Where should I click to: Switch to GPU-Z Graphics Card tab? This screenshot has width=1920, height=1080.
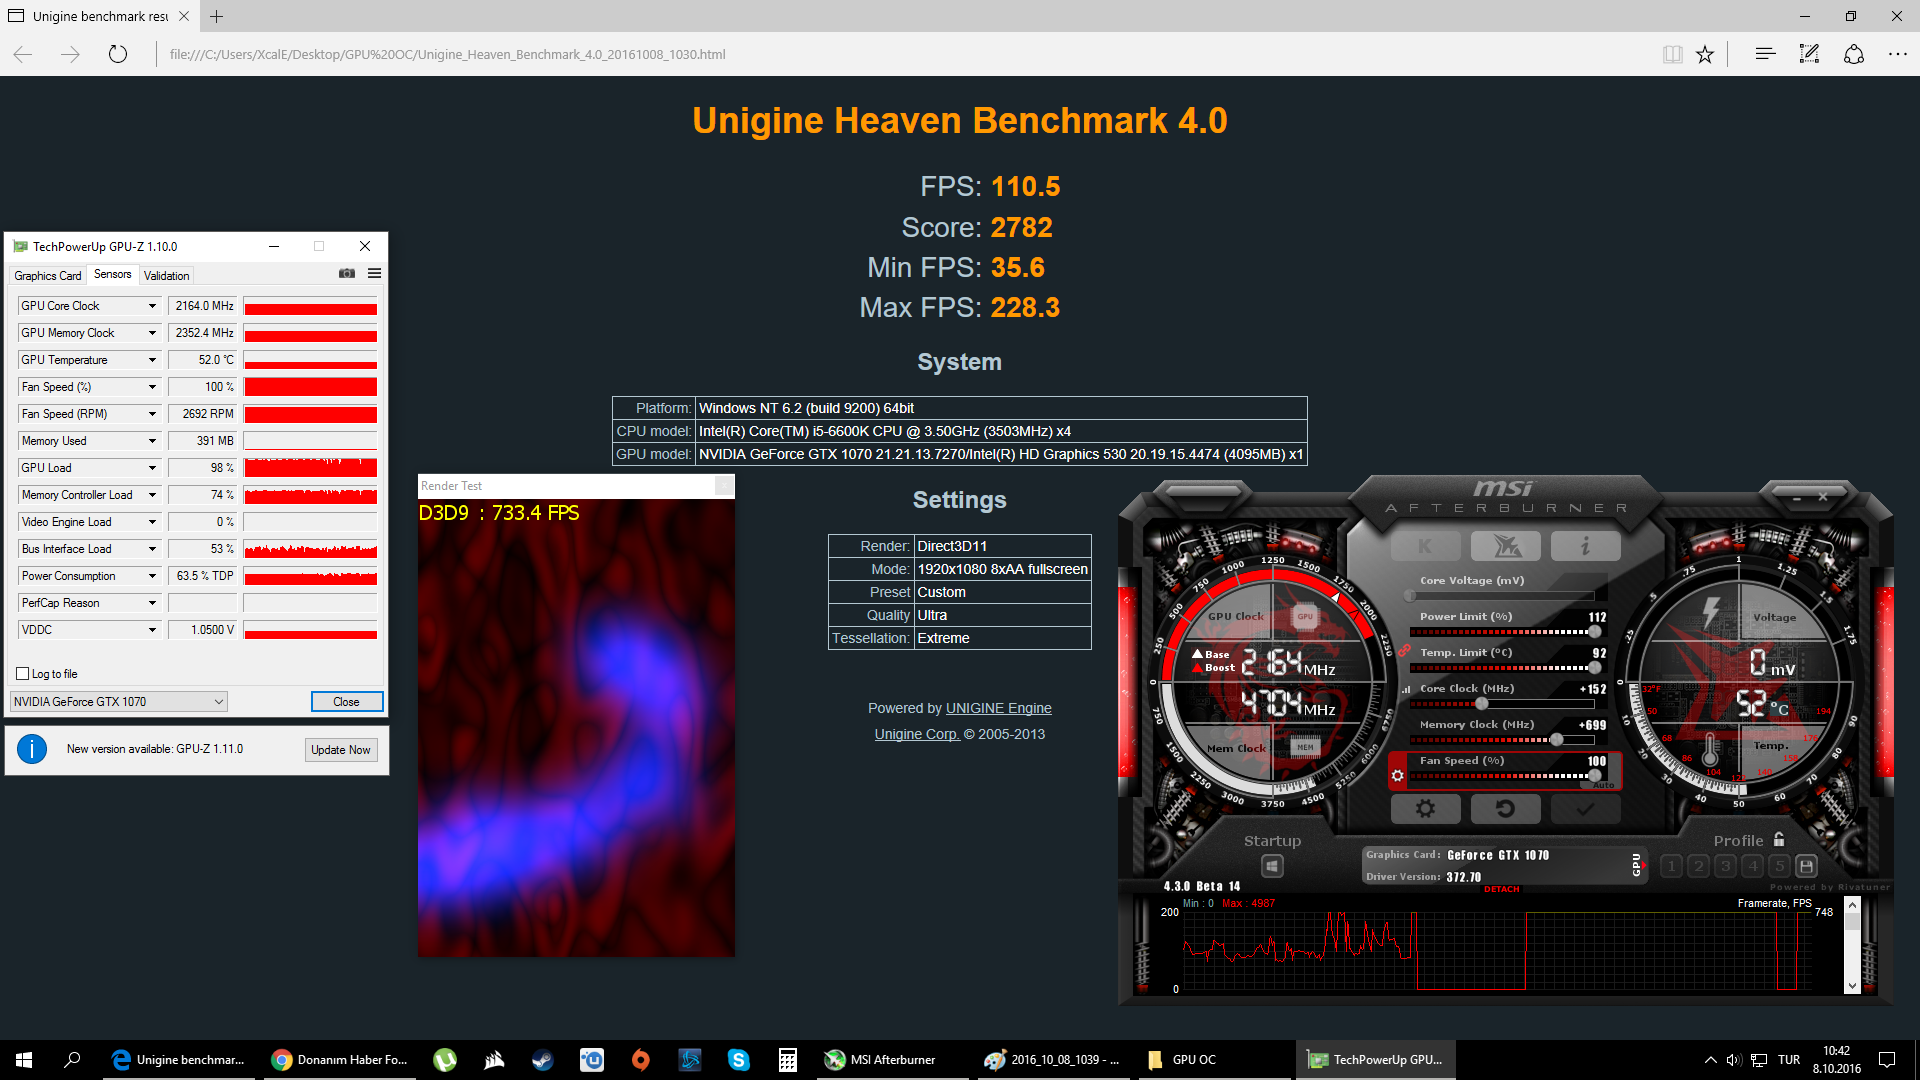[48, 276]
